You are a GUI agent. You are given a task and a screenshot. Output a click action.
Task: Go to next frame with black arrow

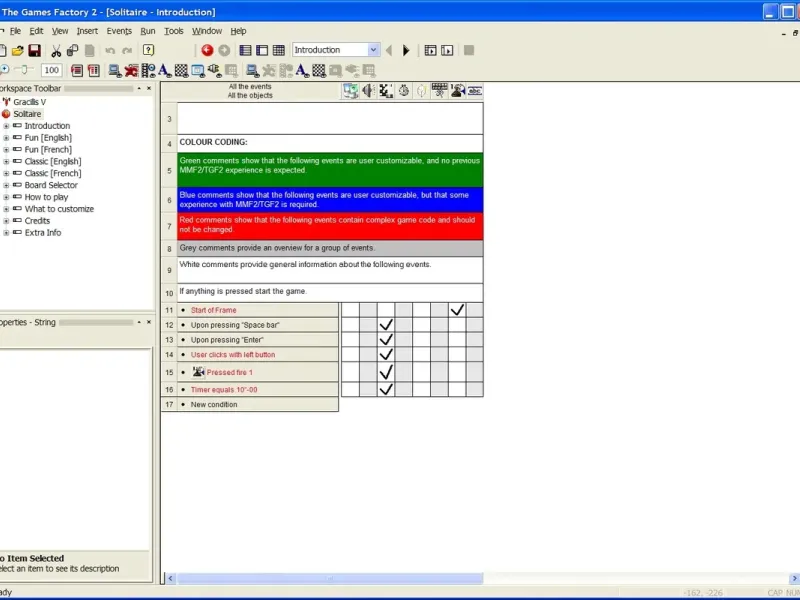[x=406, y=50]
